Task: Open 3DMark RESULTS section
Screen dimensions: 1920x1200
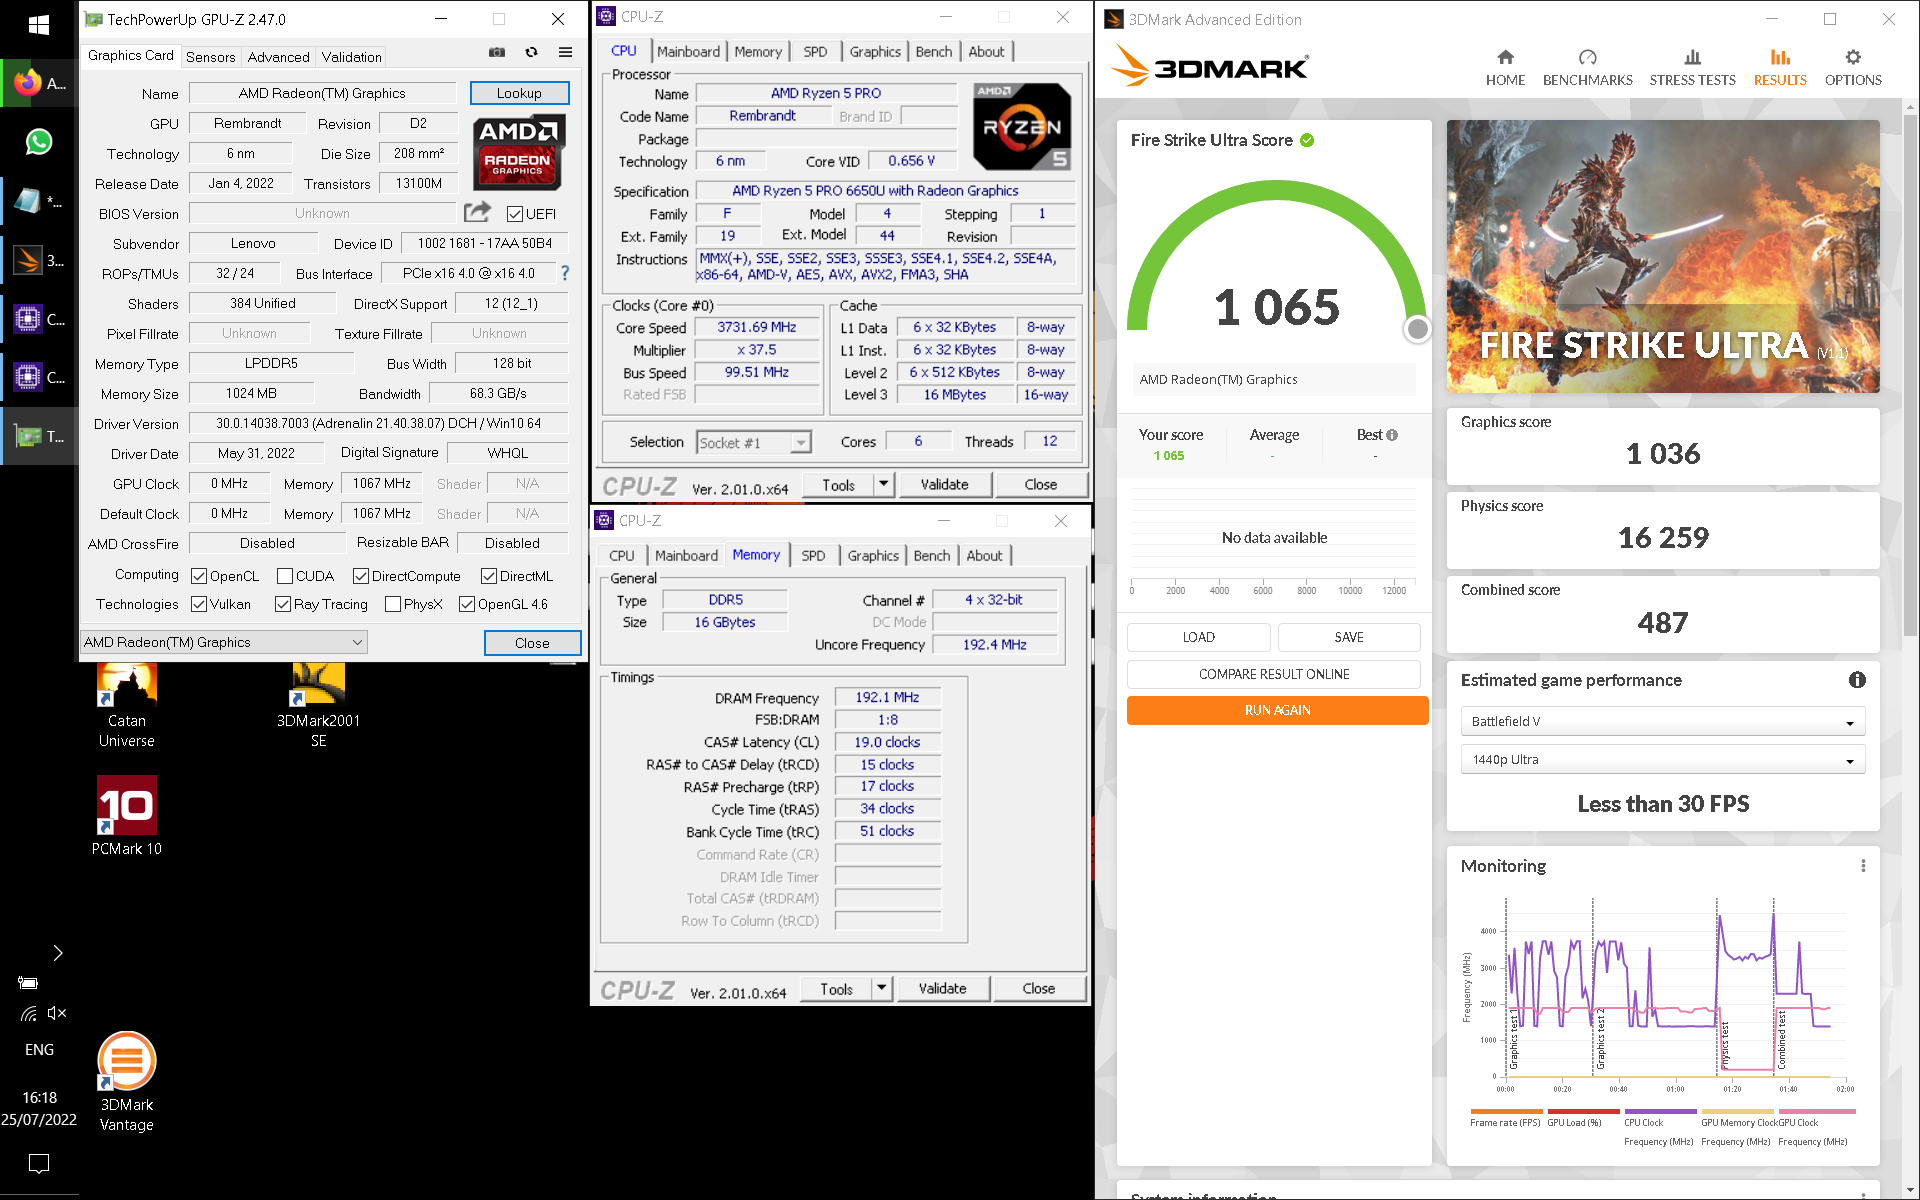Action: [1780, 68]
